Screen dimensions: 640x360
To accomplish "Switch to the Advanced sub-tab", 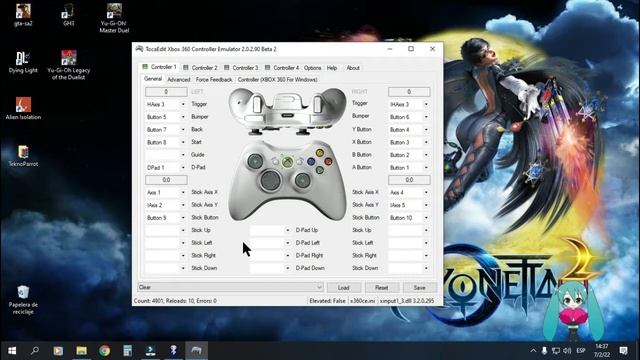I will (x=179, y=80).
